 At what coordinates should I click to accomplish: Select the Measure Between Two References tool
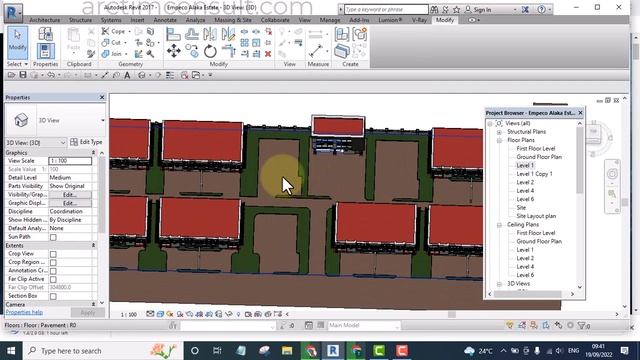pyautogui.click(x=316, y=51)
